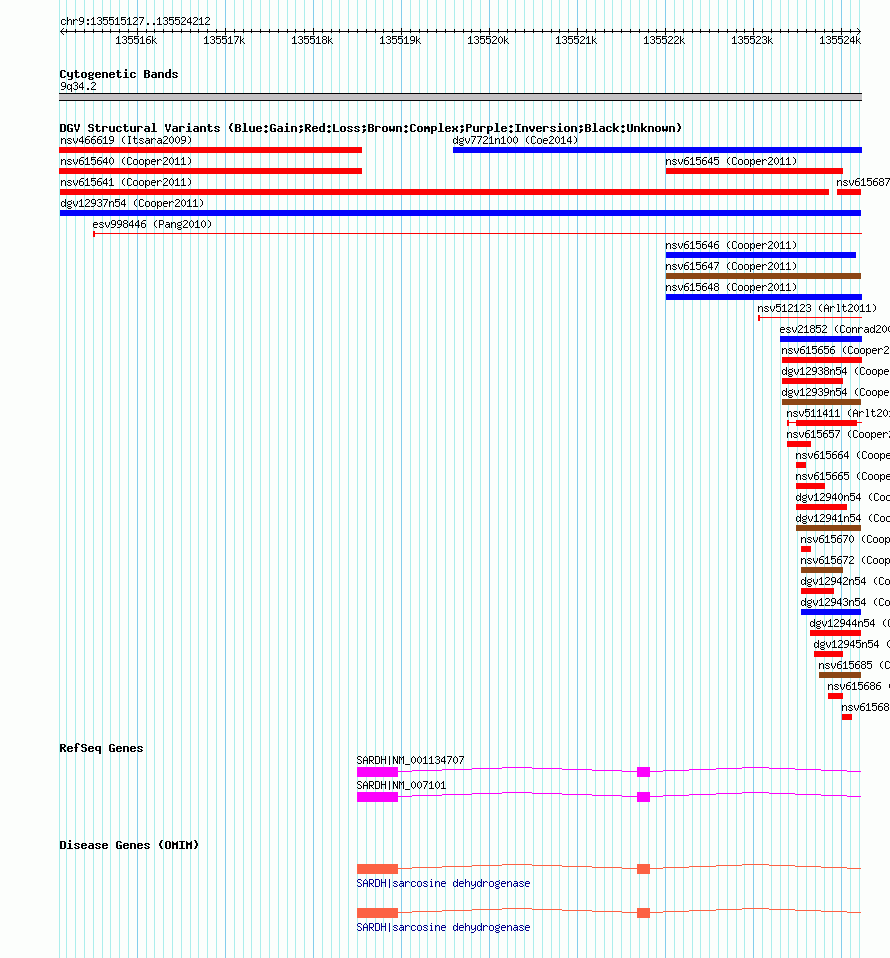Click the 135524k ruler position
This screenshot has width=890, height=958.
point(840,40)
